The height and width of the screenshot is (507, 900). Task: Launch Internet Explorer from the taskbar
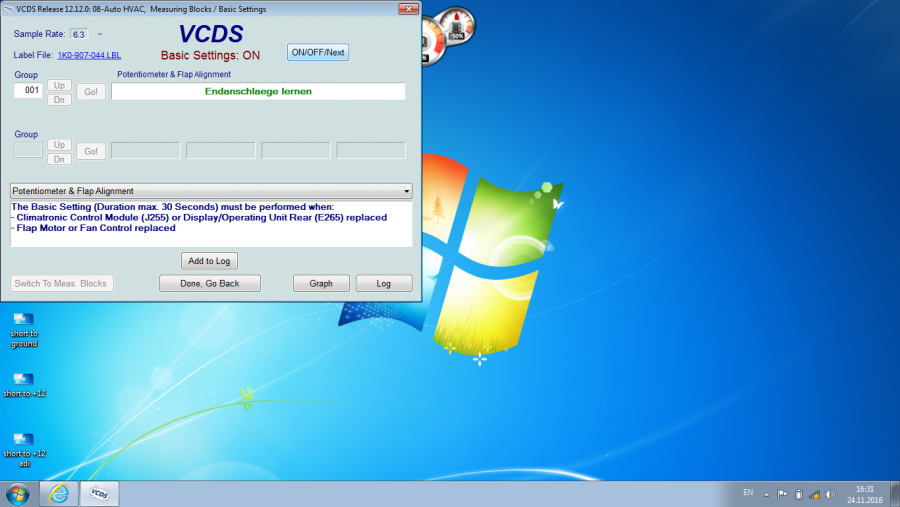[x=58, y=493]
